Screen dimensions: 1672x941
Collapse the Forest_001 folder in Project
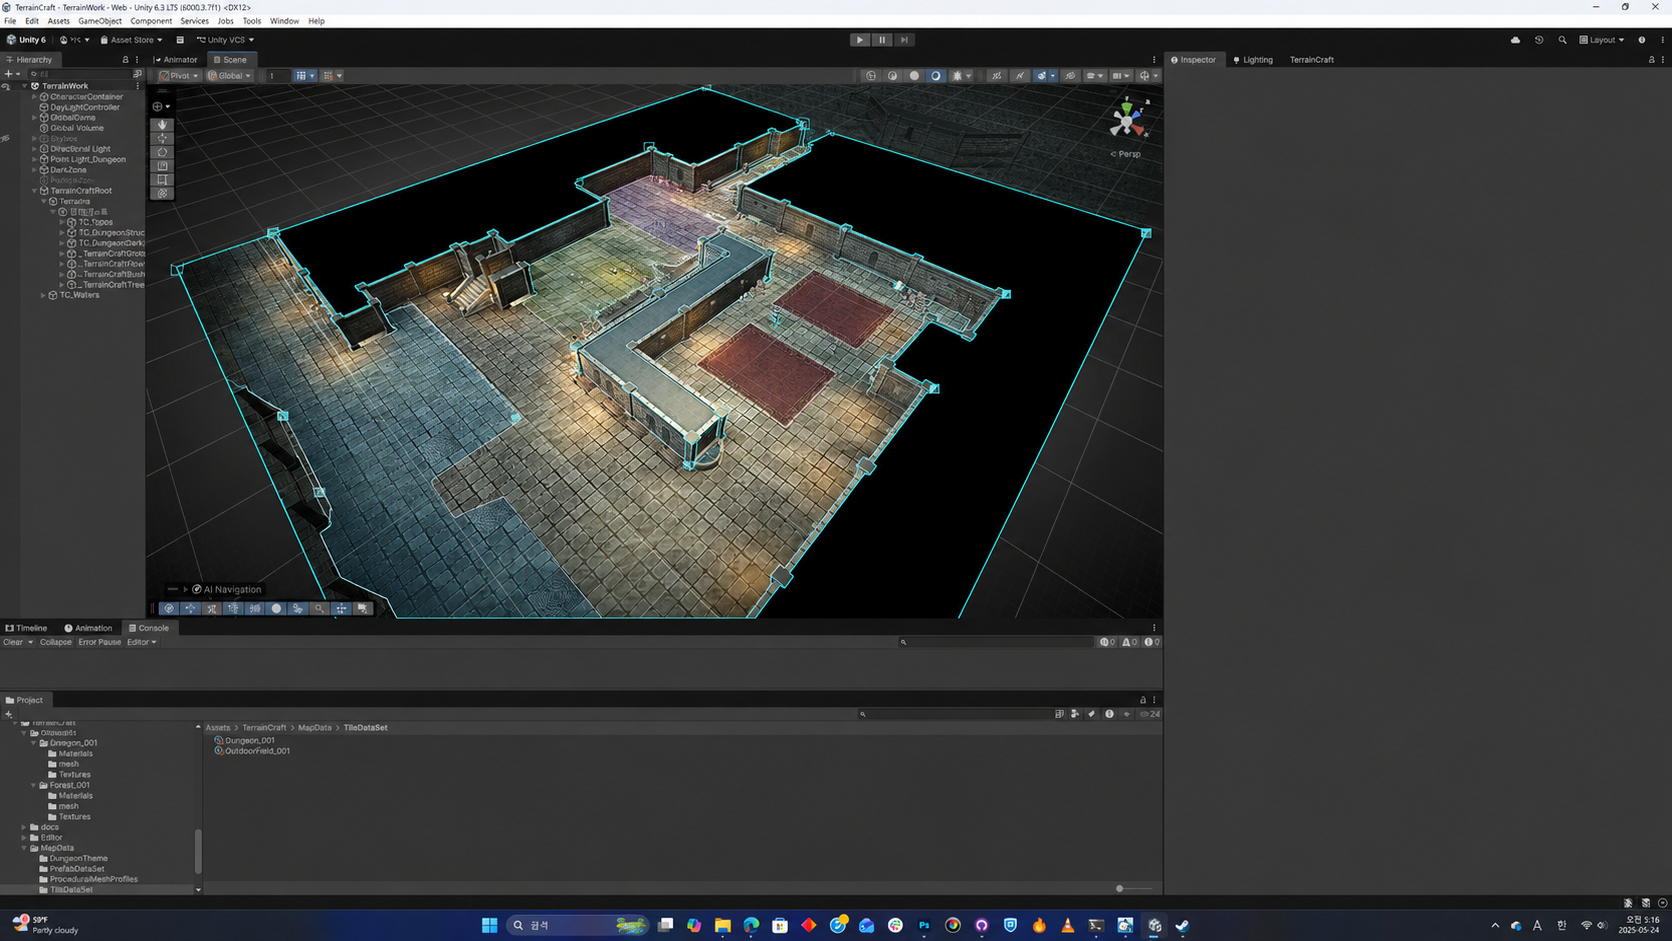(x=33, y=785)
